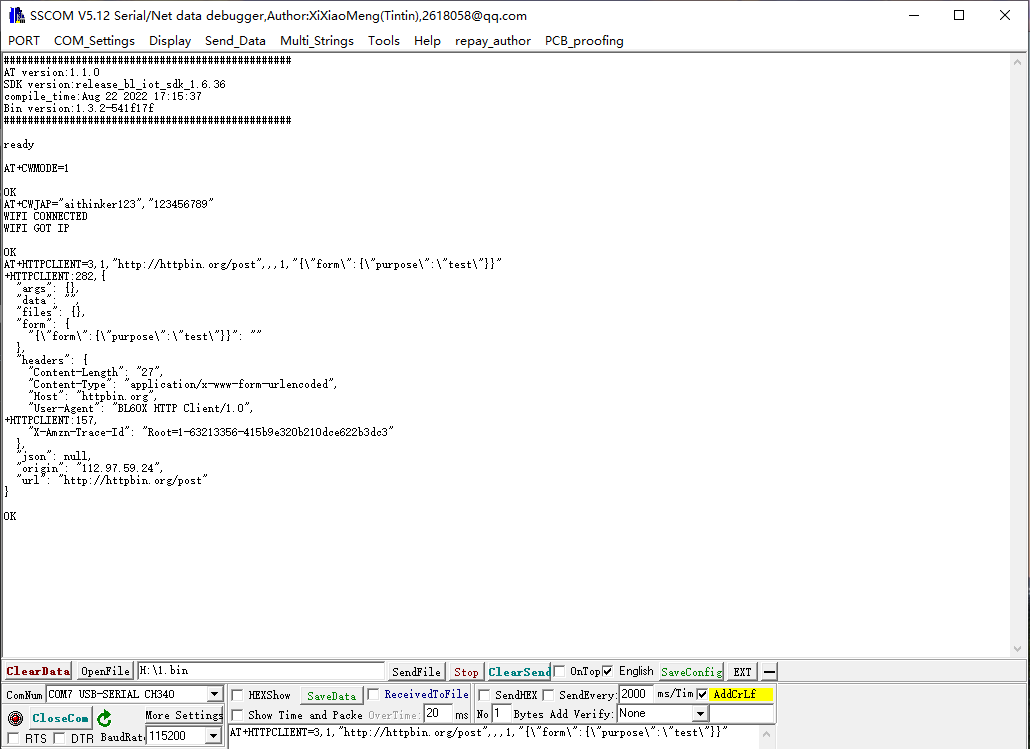This screenshot has width=1030, height=749.
Task: Open the Tools menu
Action: (384, 41)
